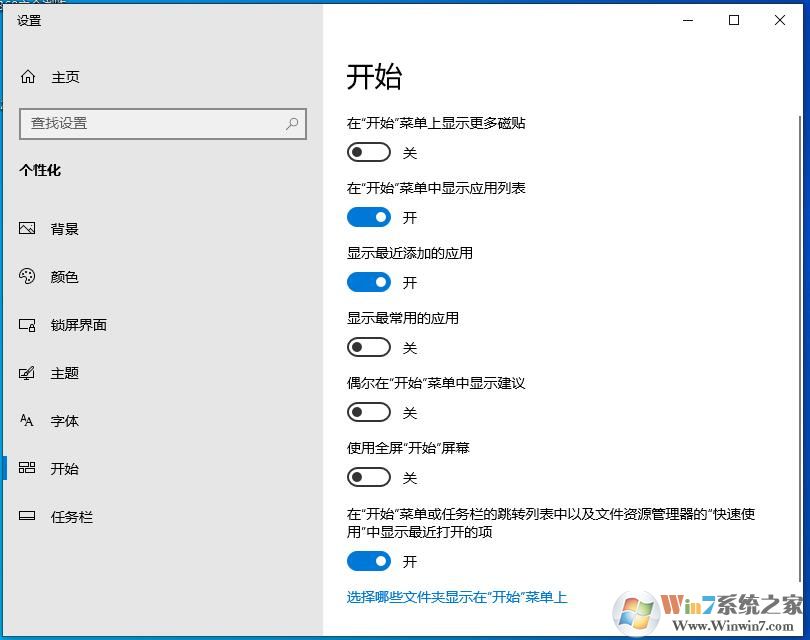Viewport: 810px width, 640px height.
Task: Disable 显示最近打开的项 toggle
Action: click(368, 562)
